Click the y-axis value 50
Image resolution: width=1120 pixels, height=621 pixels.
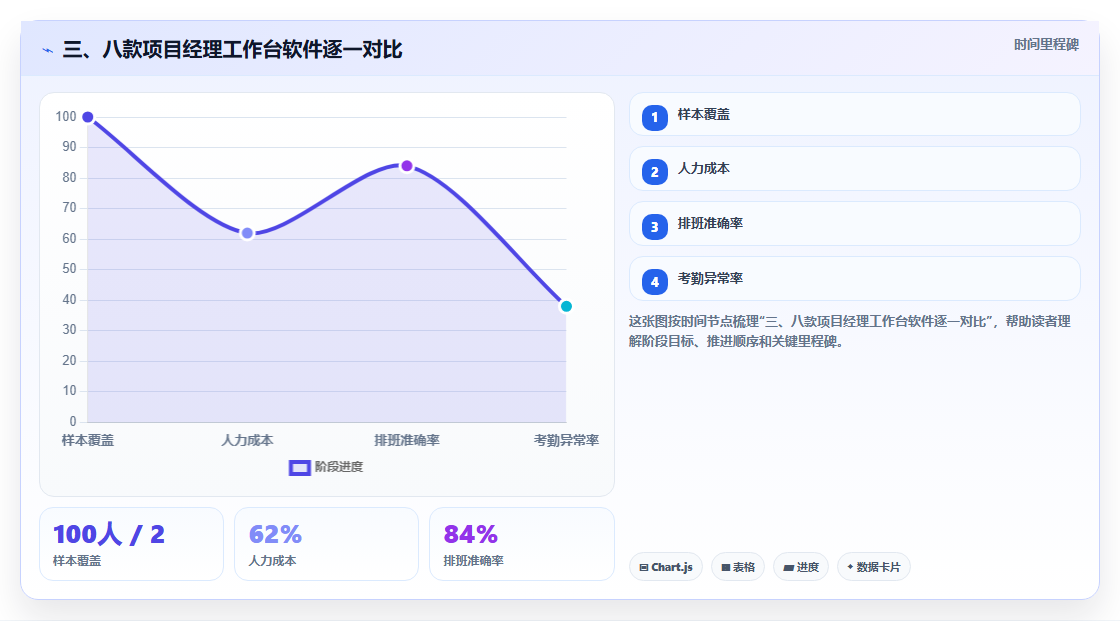point(69,269)
